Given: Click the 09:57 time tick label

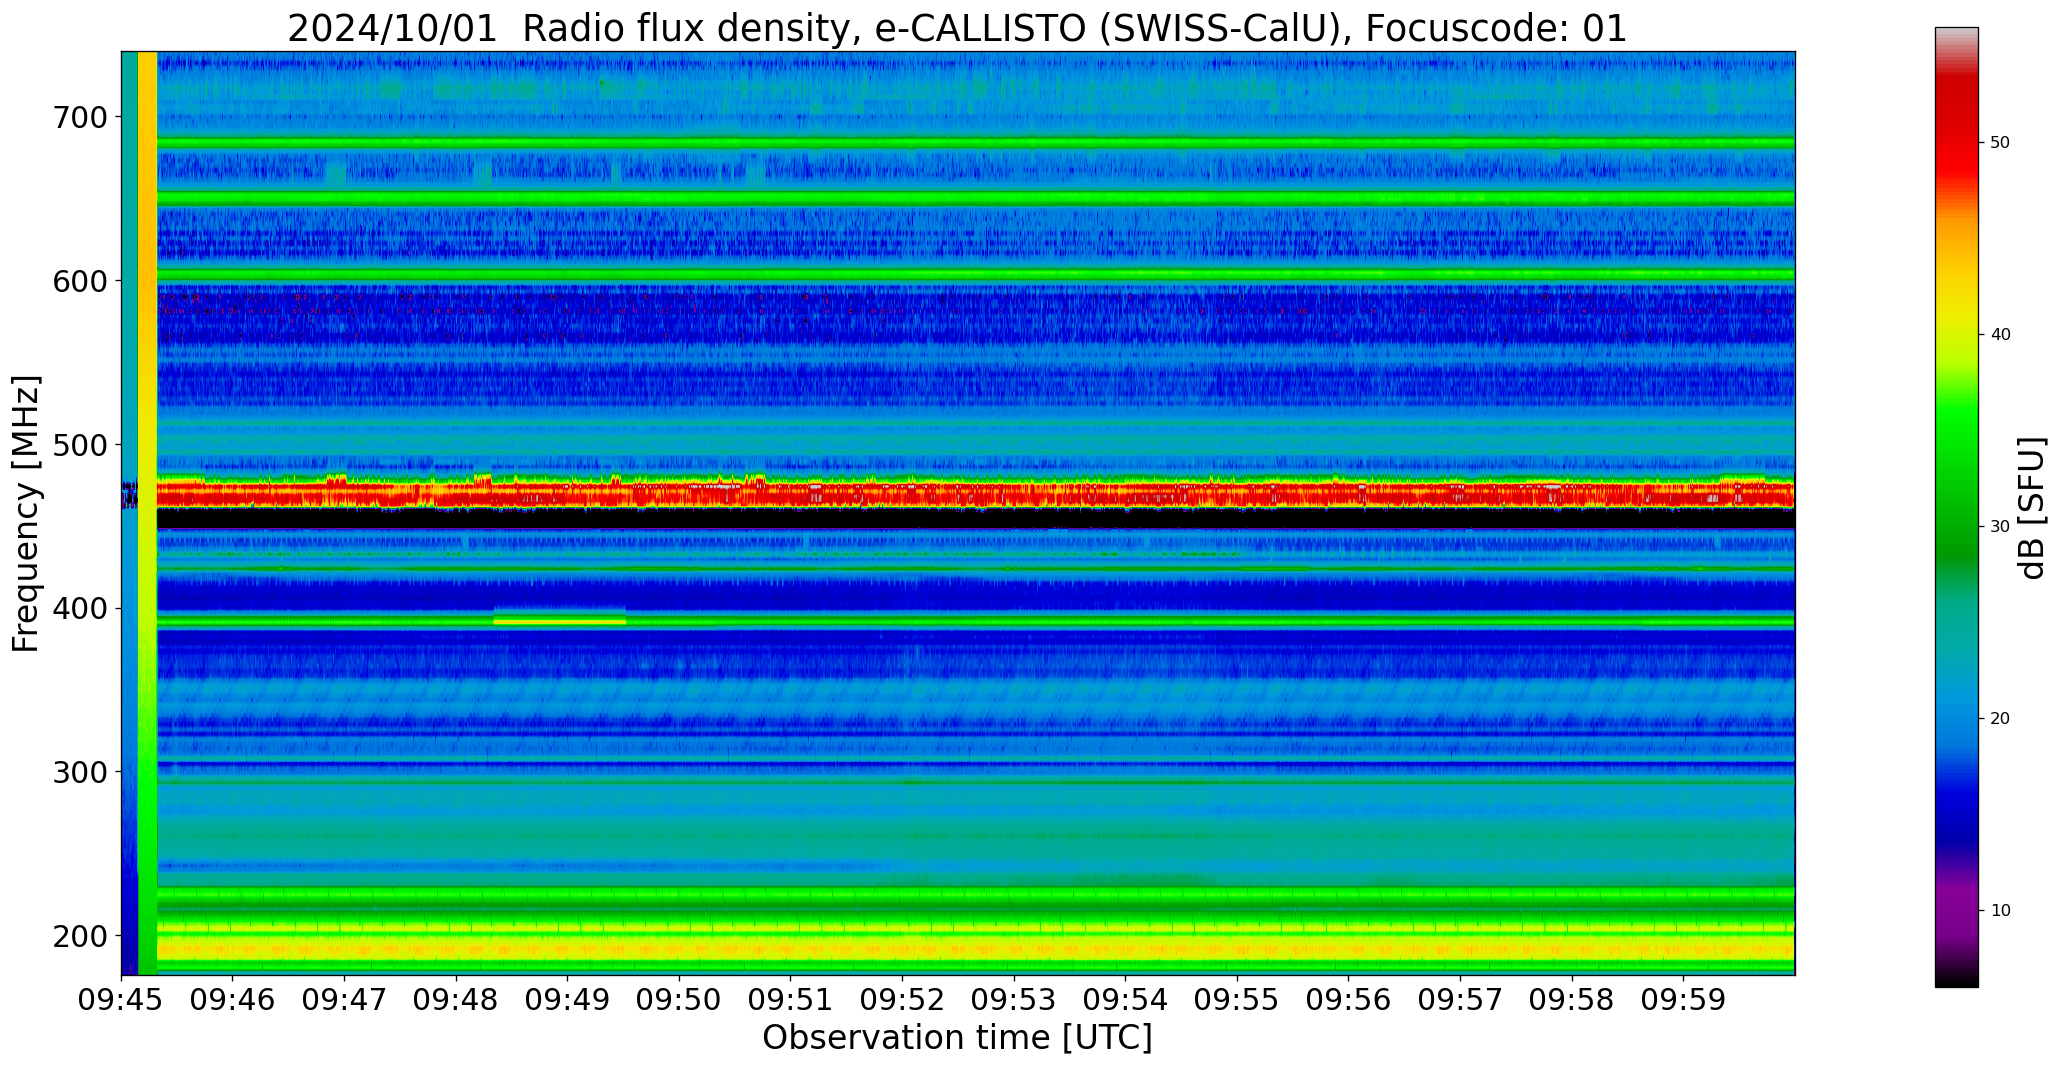Looking at the screenshot, I should point(1461,1001).
